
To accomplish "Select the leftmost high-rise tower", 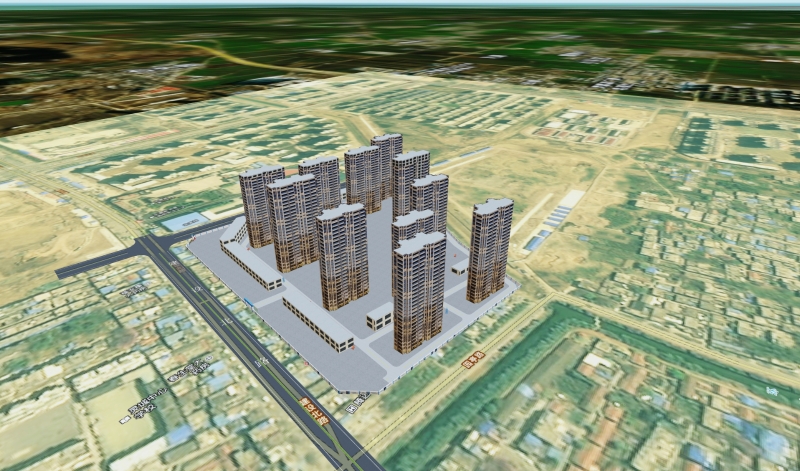I will click(260, 205).
